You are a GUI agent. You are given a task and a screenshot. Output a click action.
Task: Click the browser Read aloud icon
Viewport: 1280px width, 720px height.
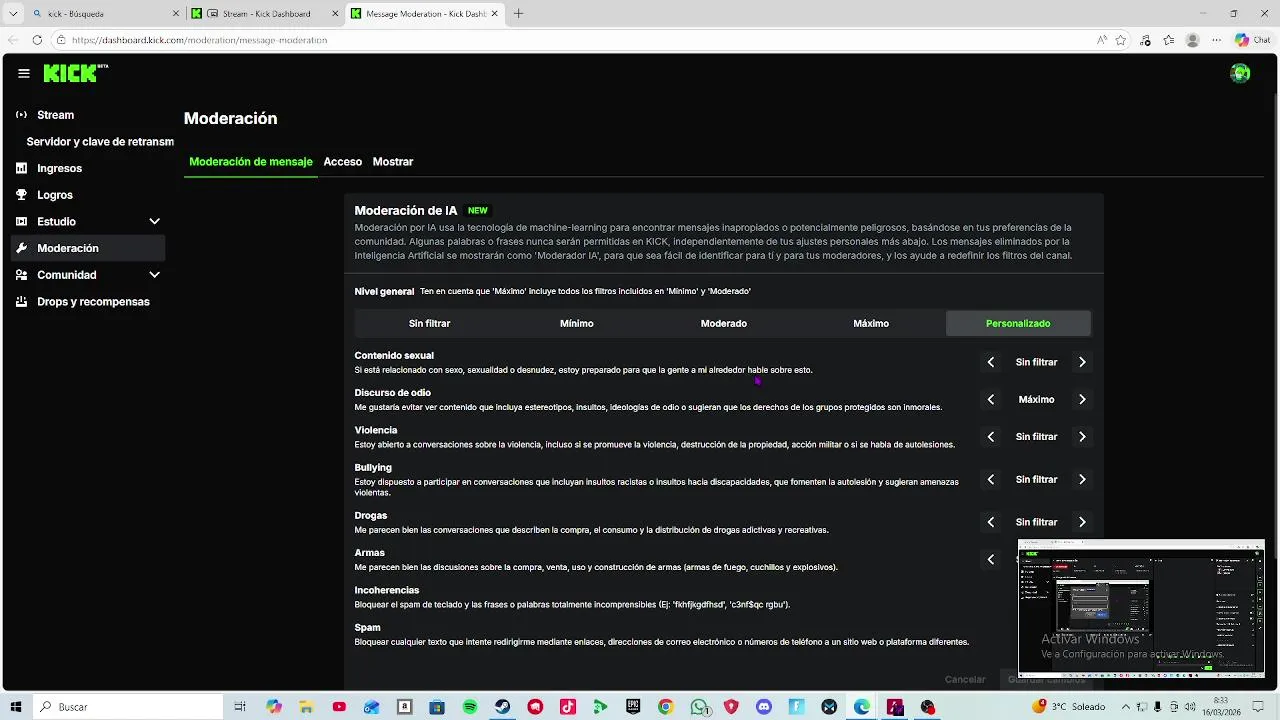pyautogui.click(x=1102, y=40)
